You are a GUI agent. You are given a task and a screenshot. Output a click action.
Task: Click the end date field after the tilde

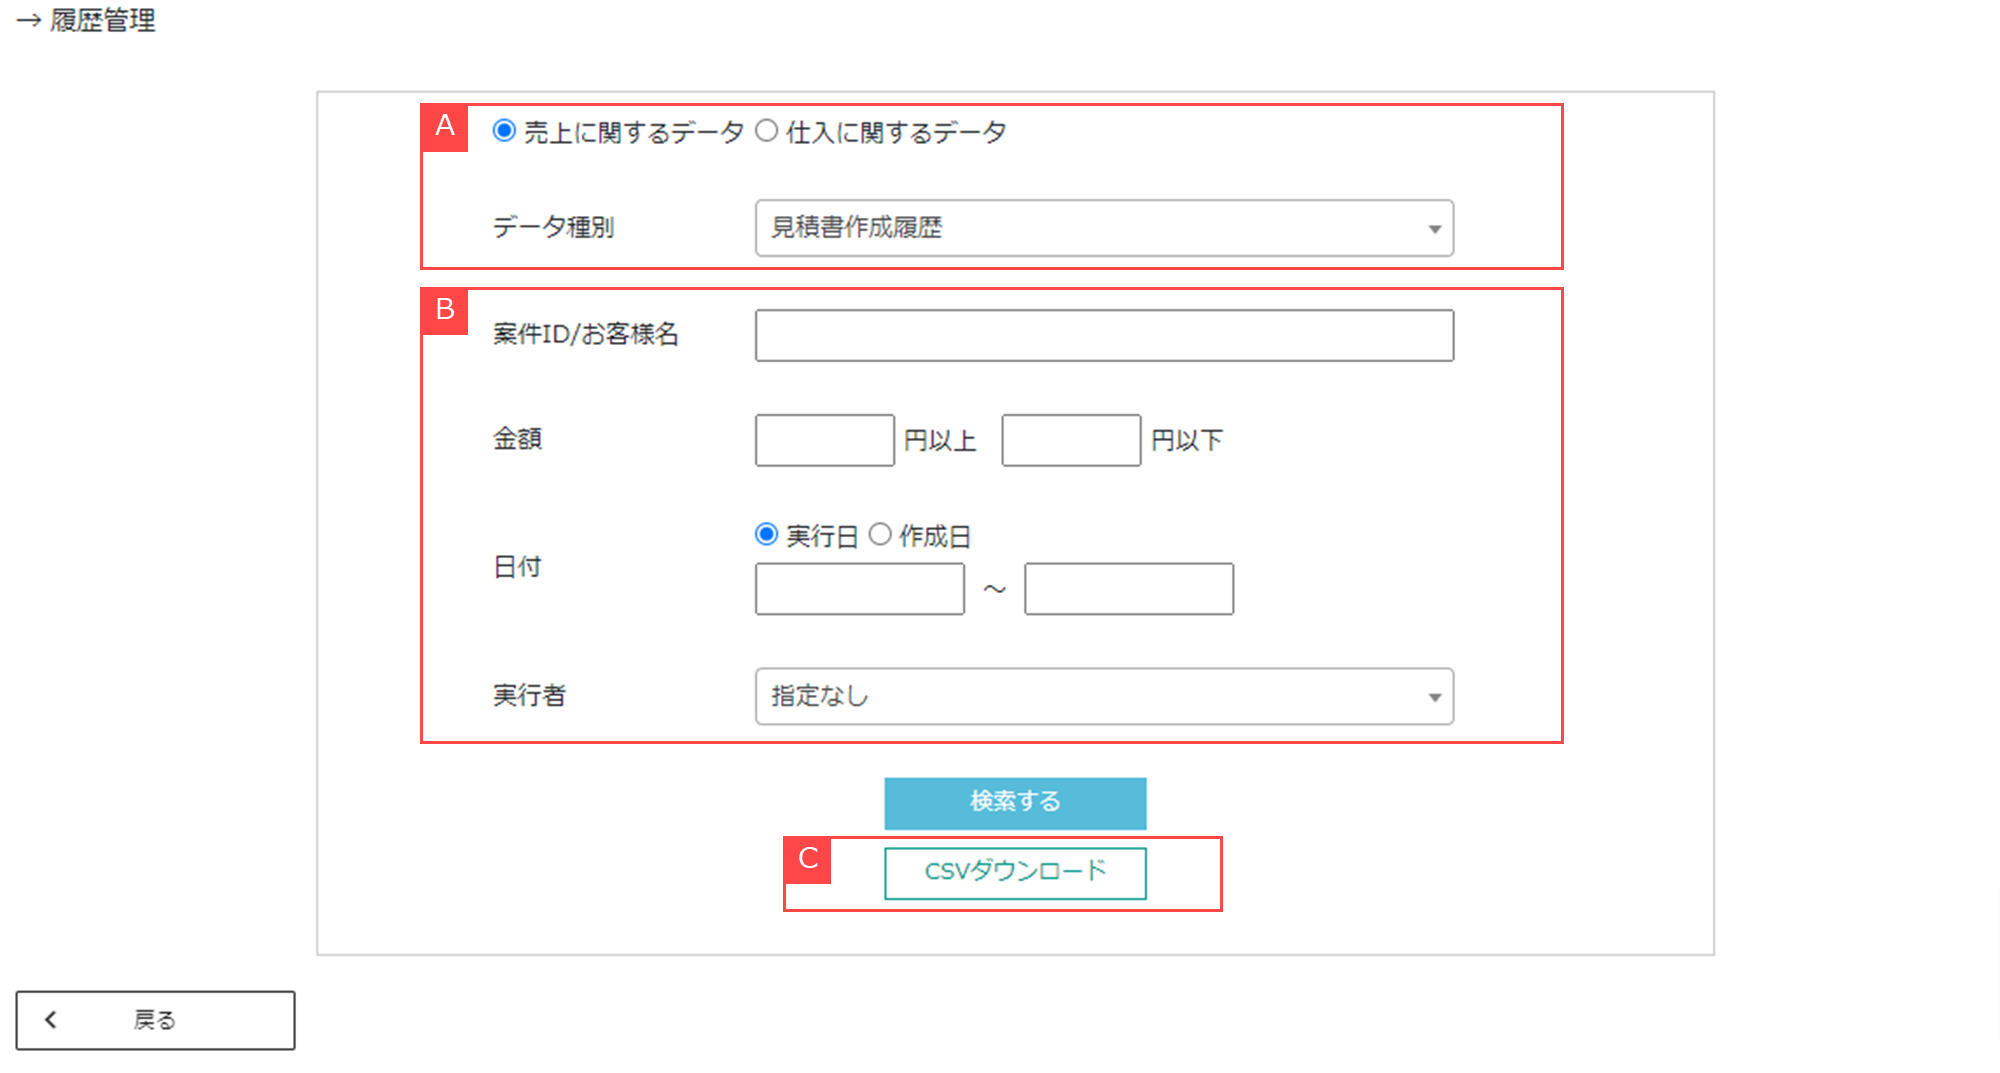pos(1129,589)
